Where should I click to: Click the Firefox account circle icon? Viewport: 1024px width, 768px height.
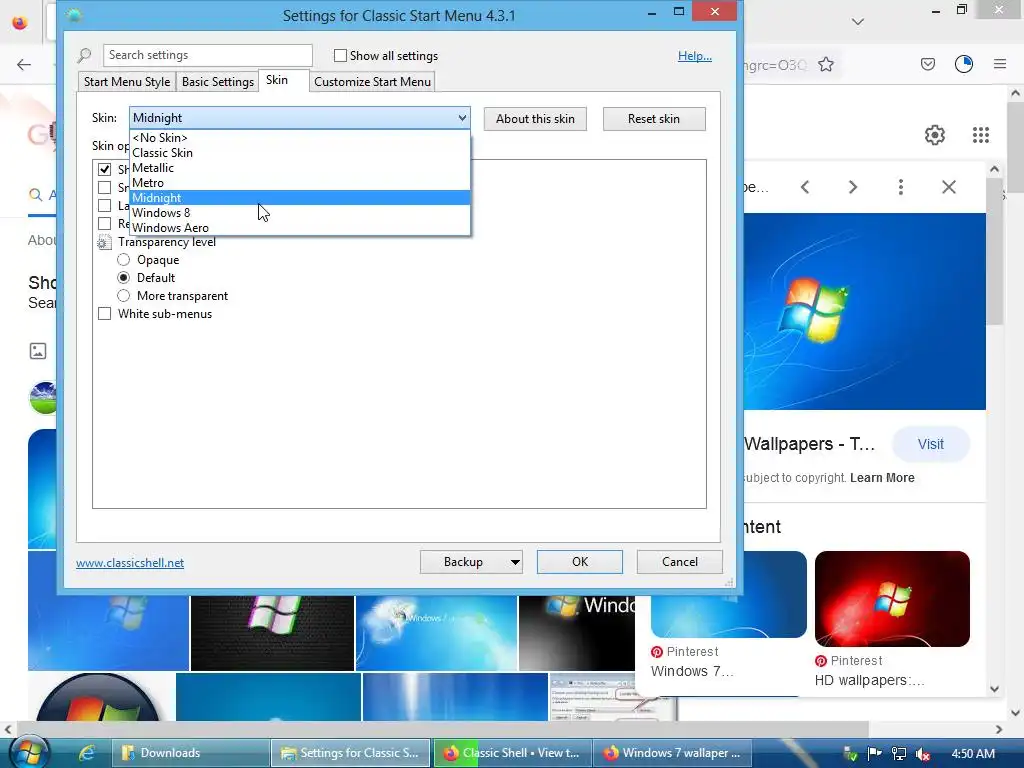(964, 64)
